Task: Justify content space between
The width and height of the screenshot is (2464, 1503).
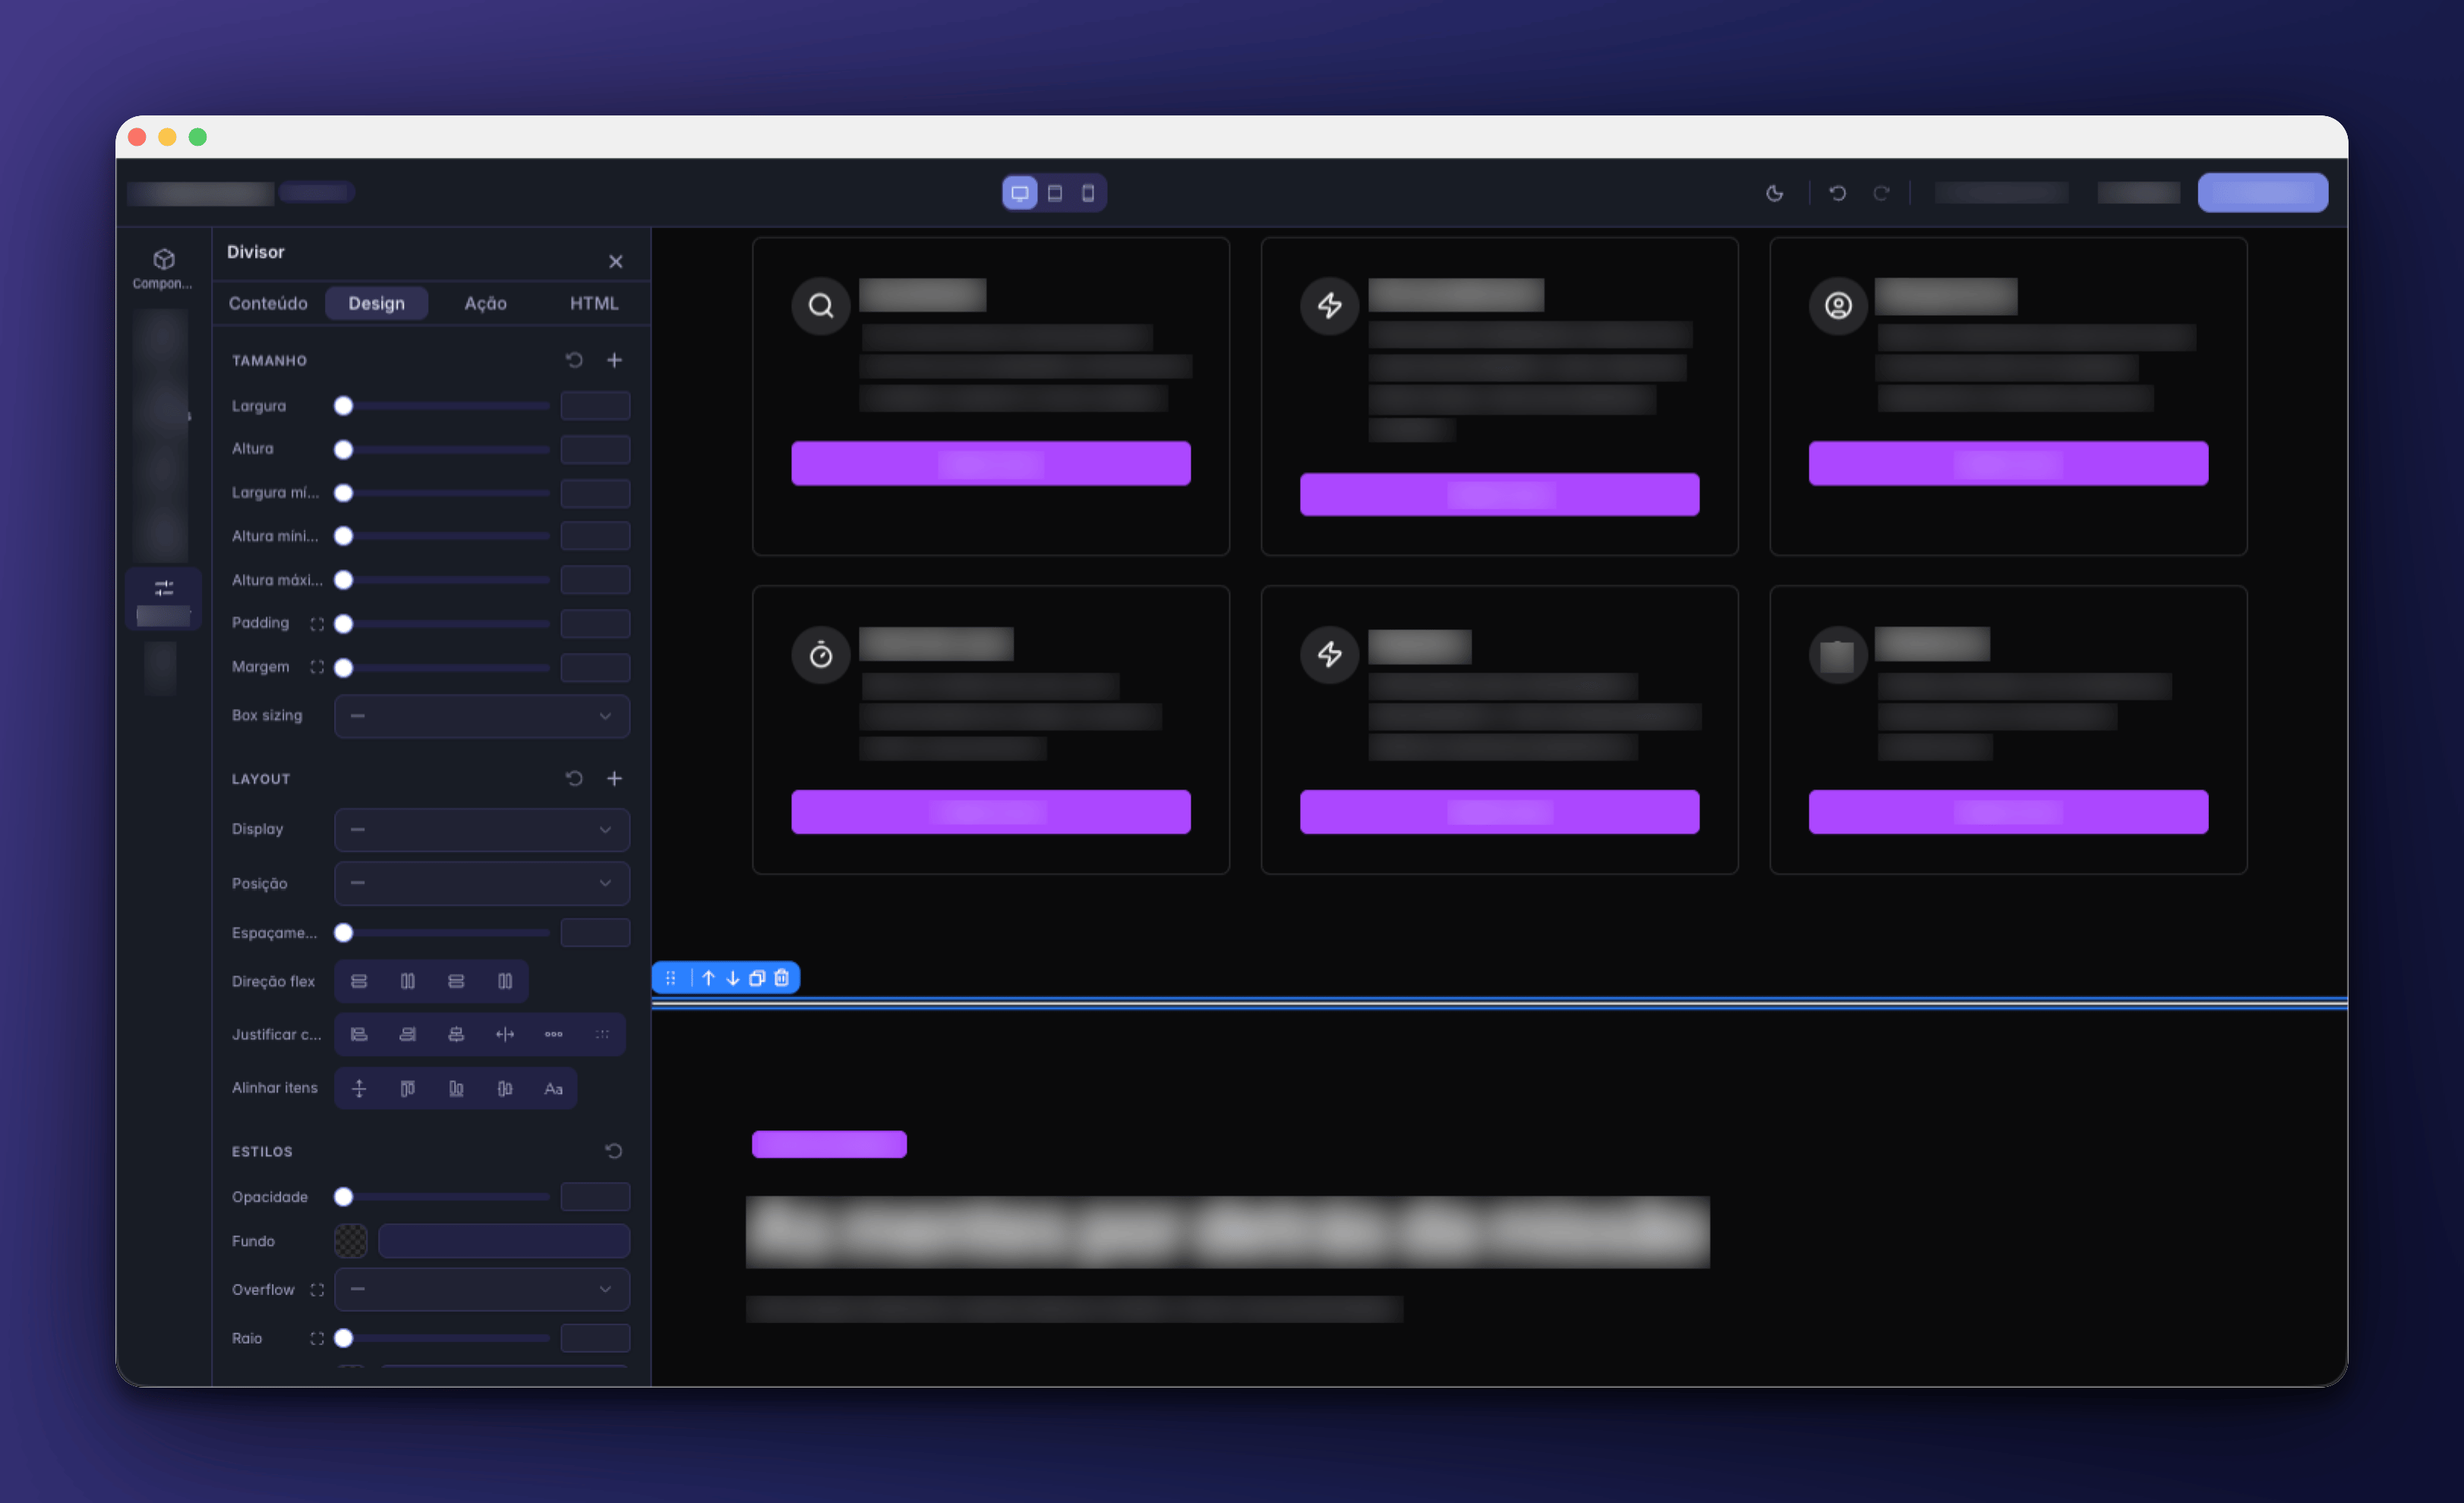Action: 505,1034
